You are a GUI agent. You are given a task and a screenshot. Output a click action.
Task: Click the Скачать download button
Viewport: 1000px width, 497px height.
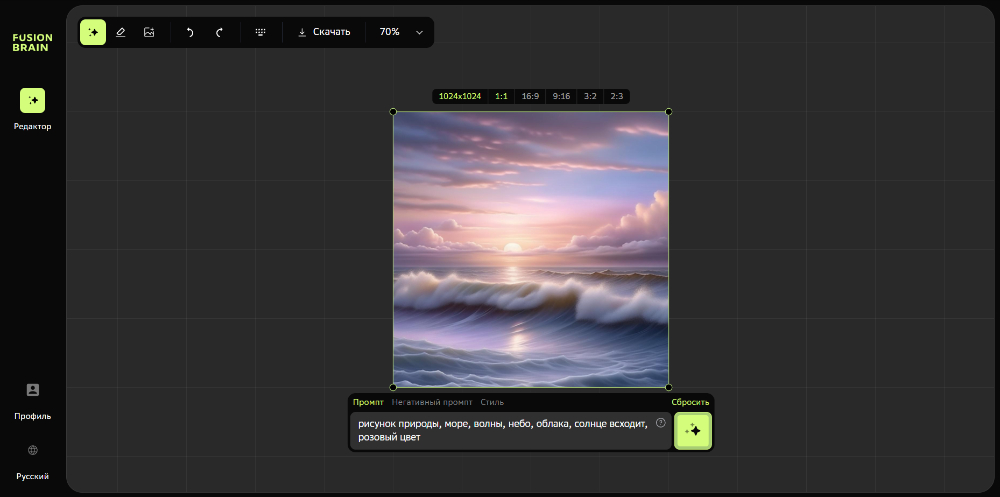tap(324, 32)
